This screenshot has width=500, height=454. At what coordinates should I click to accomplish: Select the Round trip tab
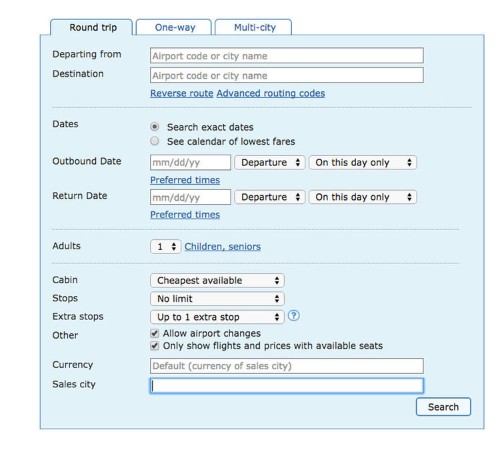click(x=92, y=27)
